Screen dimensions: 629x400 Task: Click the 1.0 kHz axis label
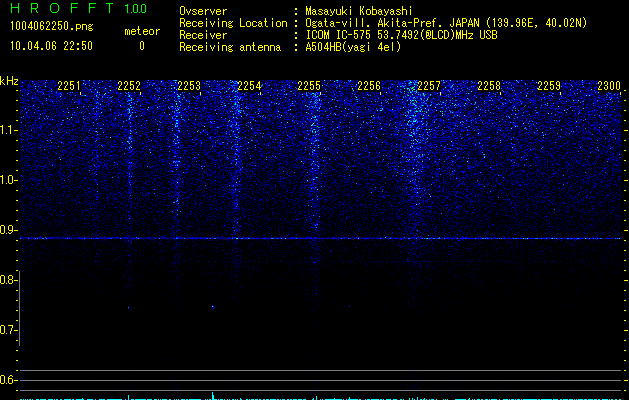tap(8, 180)
